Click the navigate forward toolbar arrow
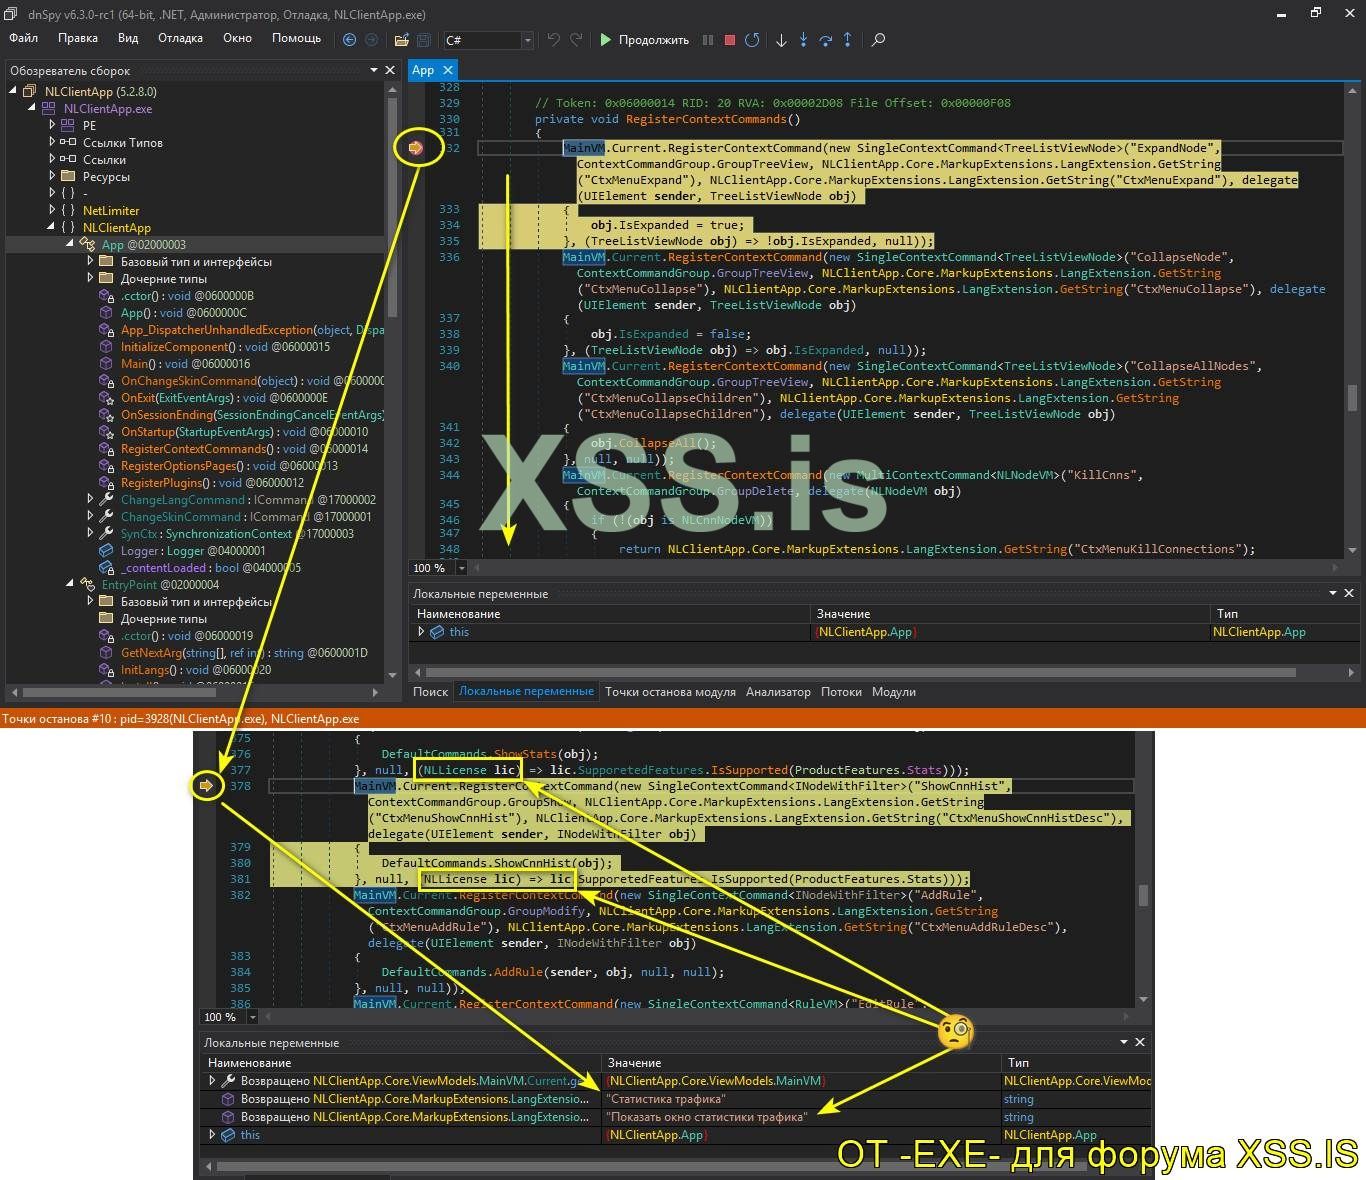1366x1180 pixels. [371, 40]
